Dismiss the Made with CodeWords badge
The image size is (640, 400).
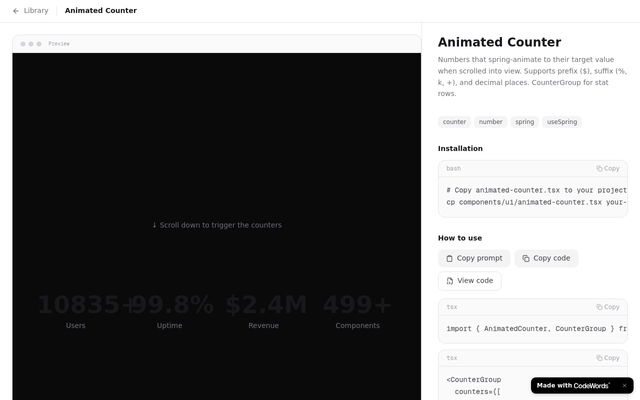[624, 385]
